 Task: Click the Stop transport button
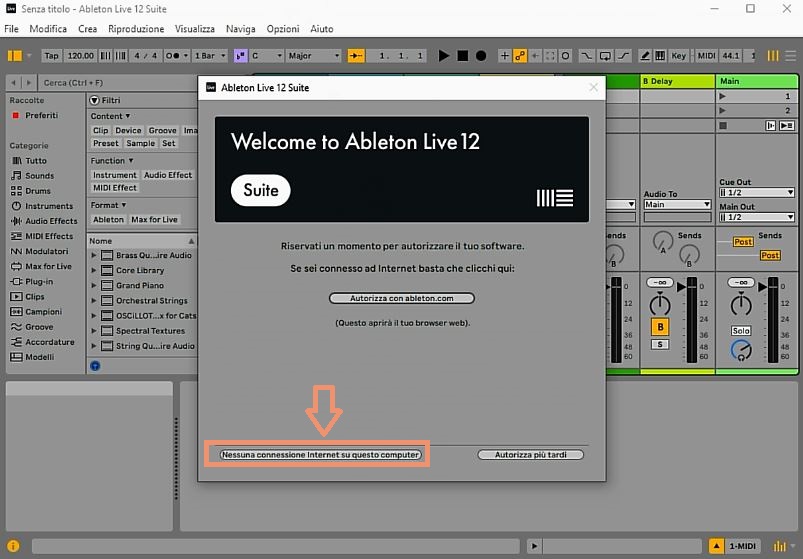[463, 56]
